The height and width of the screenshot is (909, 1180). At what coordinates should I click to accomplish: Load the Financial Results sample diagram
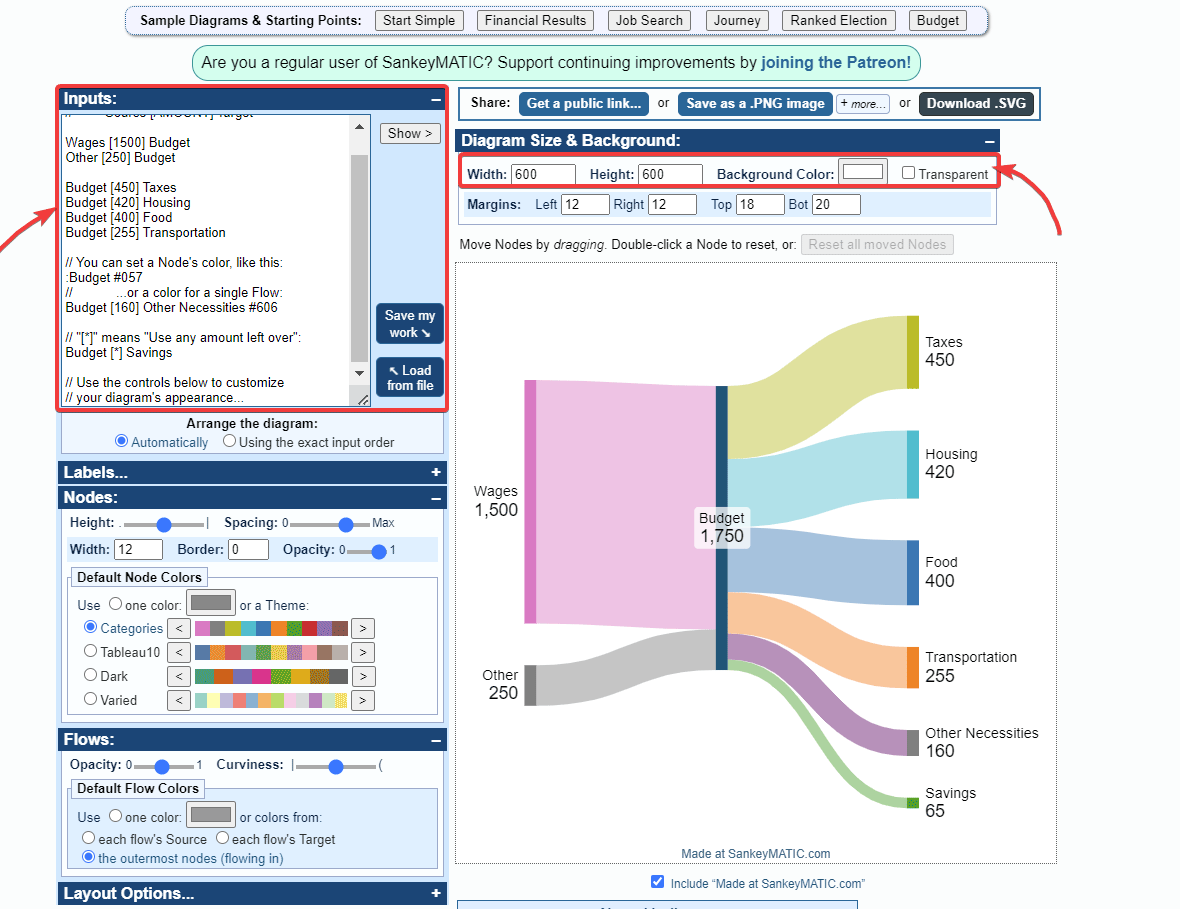(x=535, y=20)
